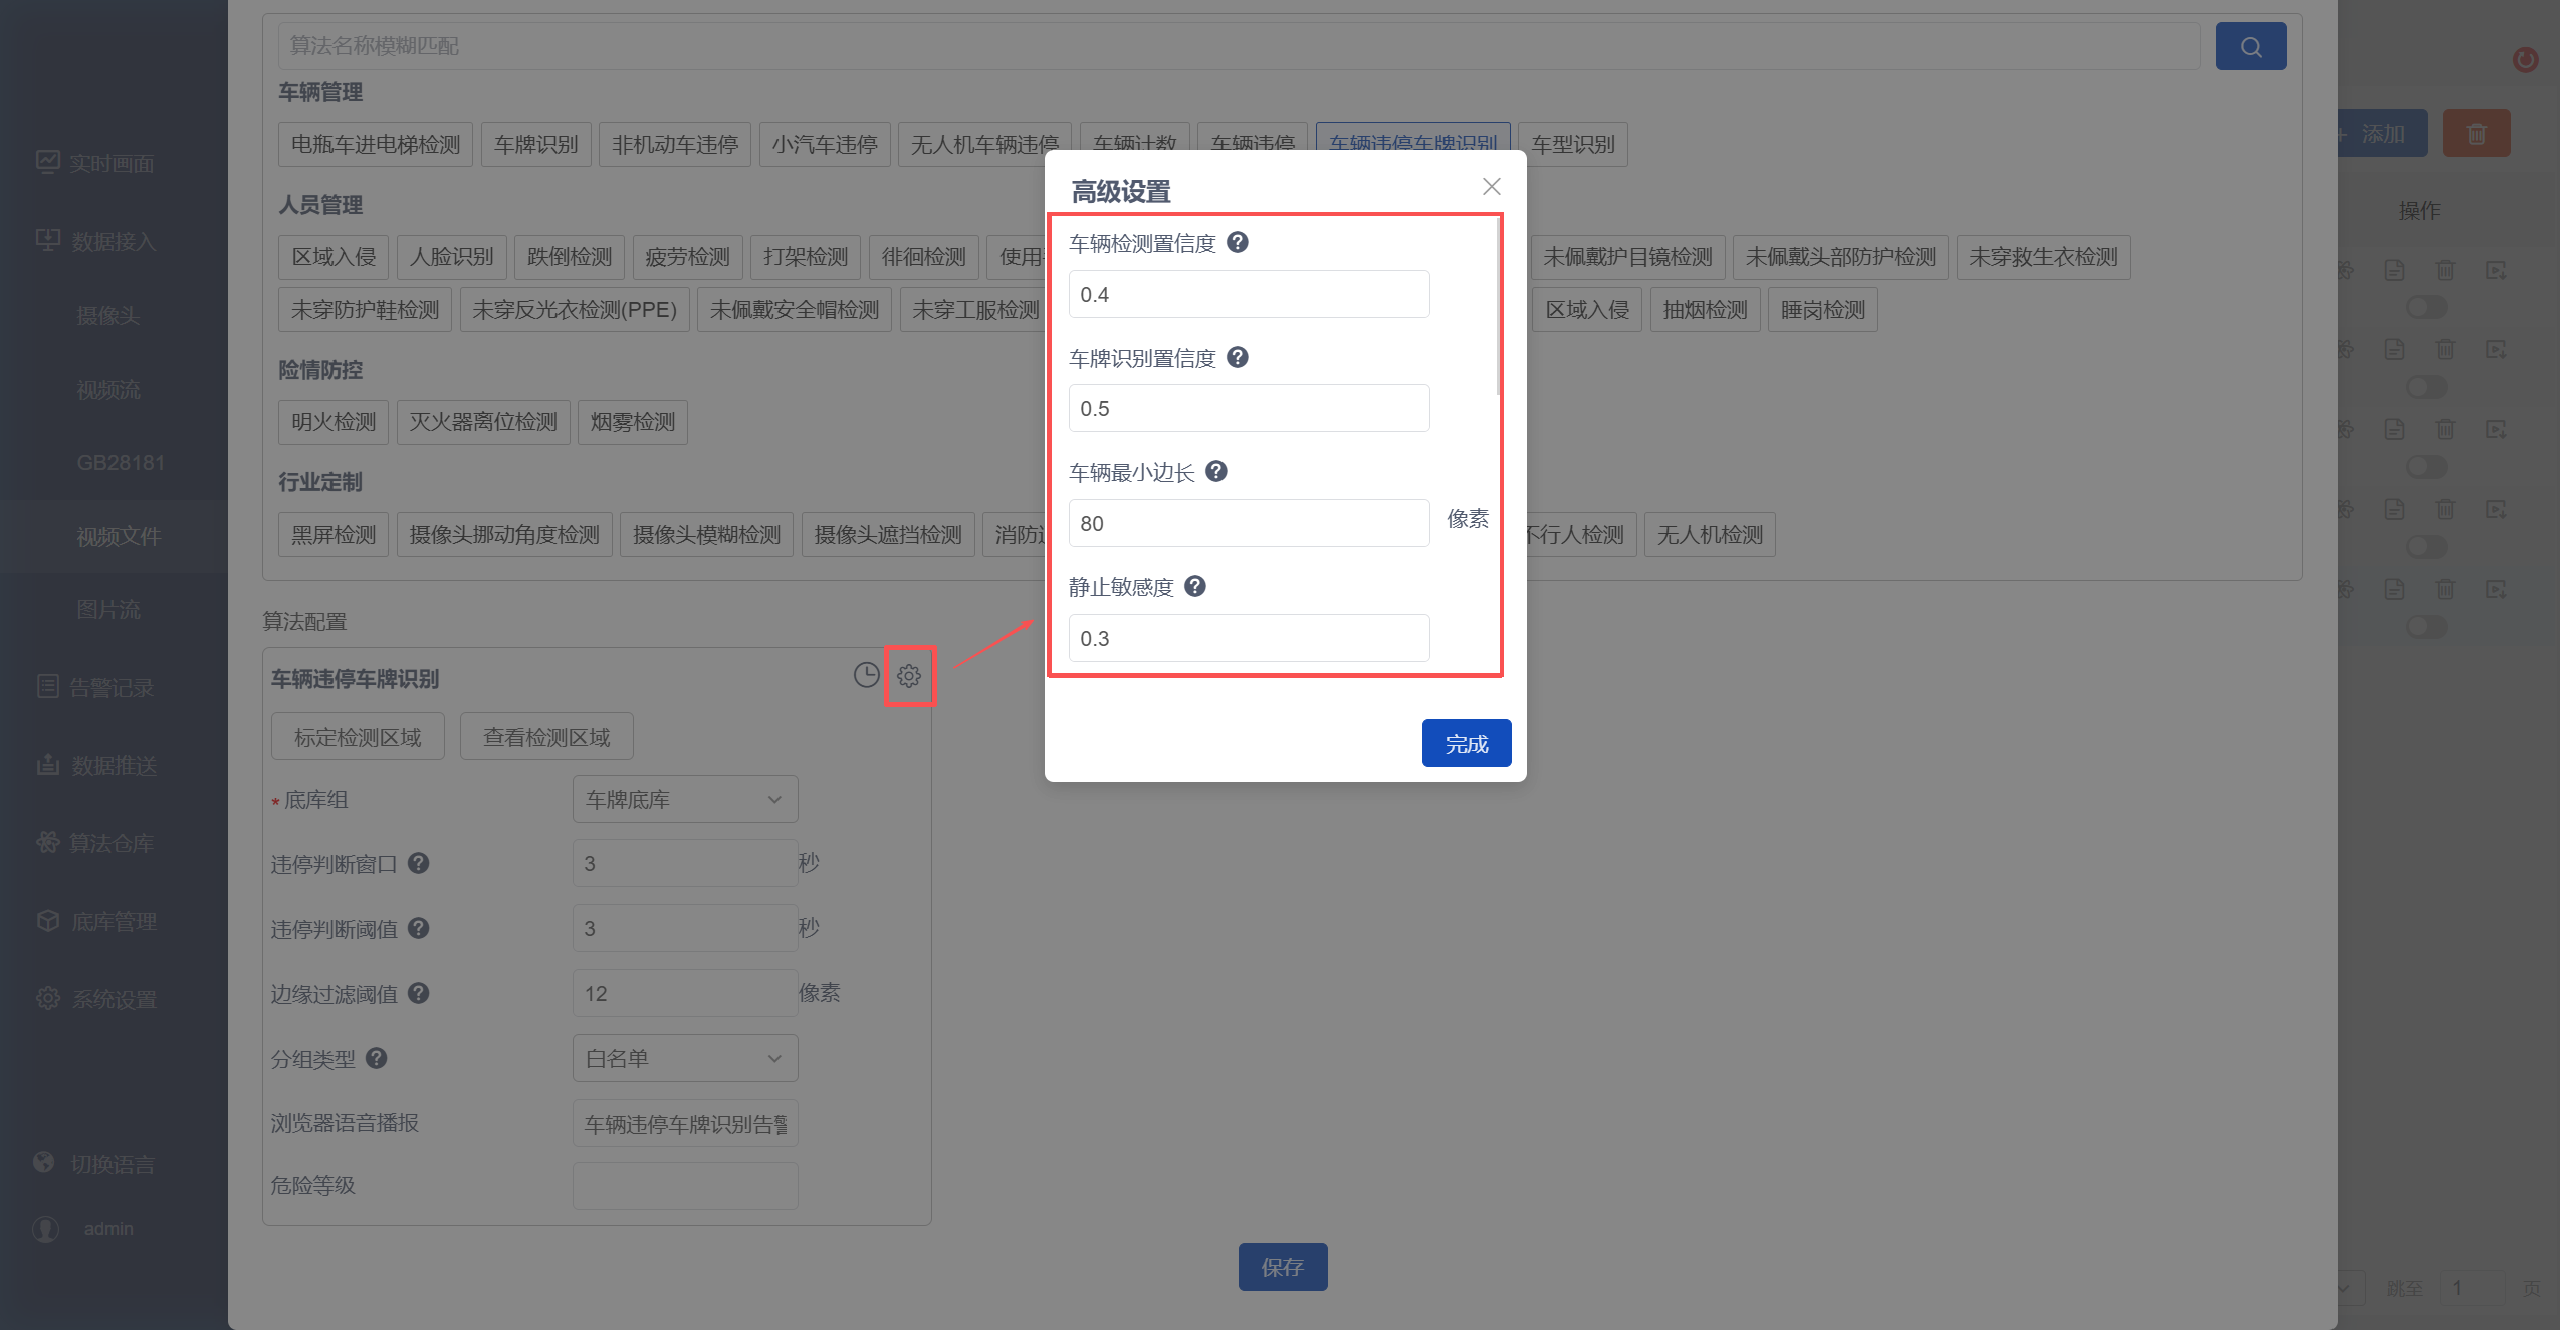Select the 人脸识别 algorithm tag

[x=452, y=257]
